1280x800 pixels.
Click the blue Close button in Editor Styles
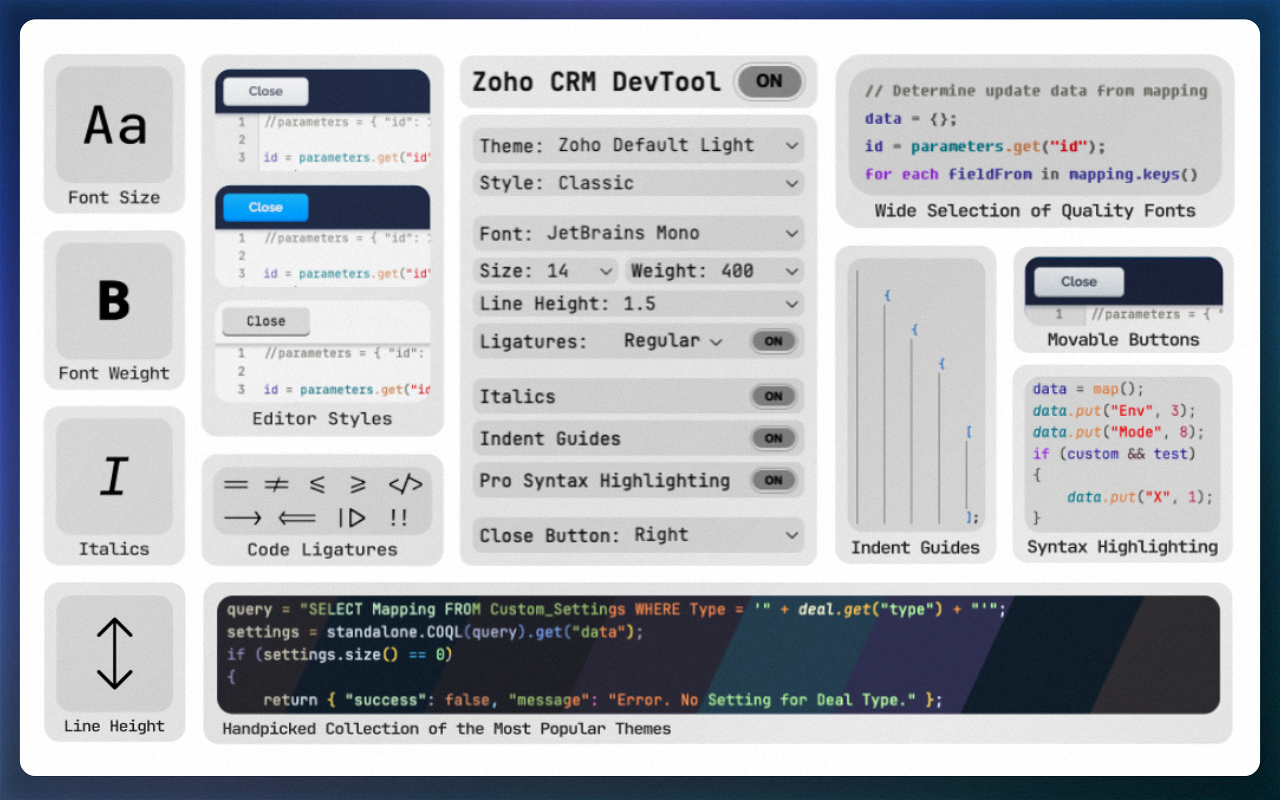[x=264, y=207]
